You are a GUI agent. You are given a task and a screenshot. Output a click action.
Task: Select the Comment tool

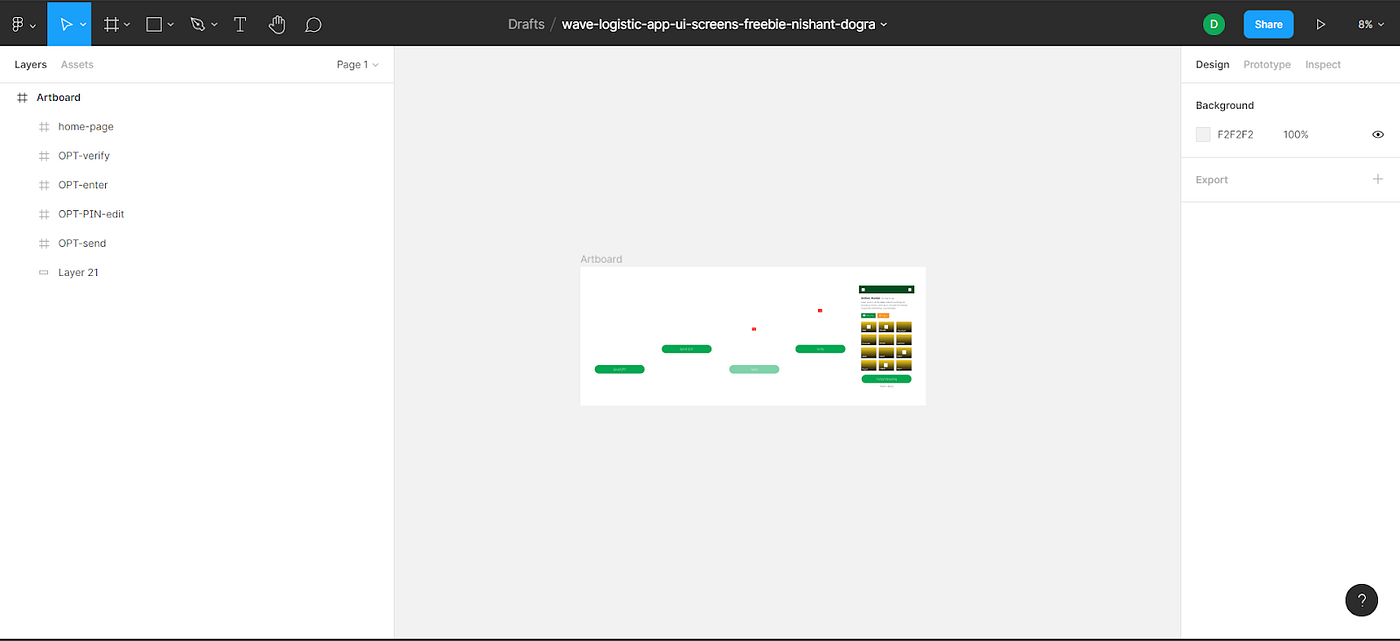(x=313, y=24)
